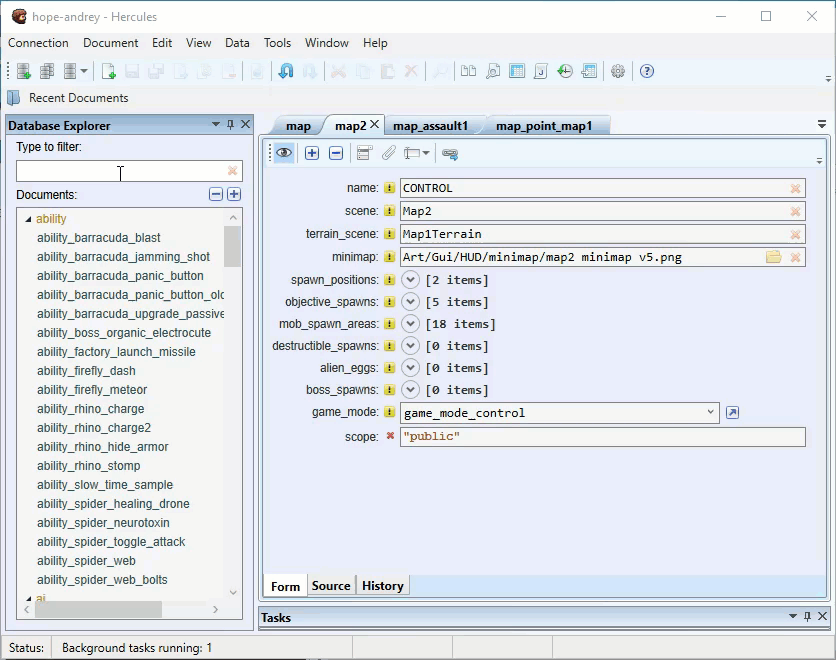This screenshot has height=660, width=836.
Task: Close the map2 tab
Action: click(374, 124)
